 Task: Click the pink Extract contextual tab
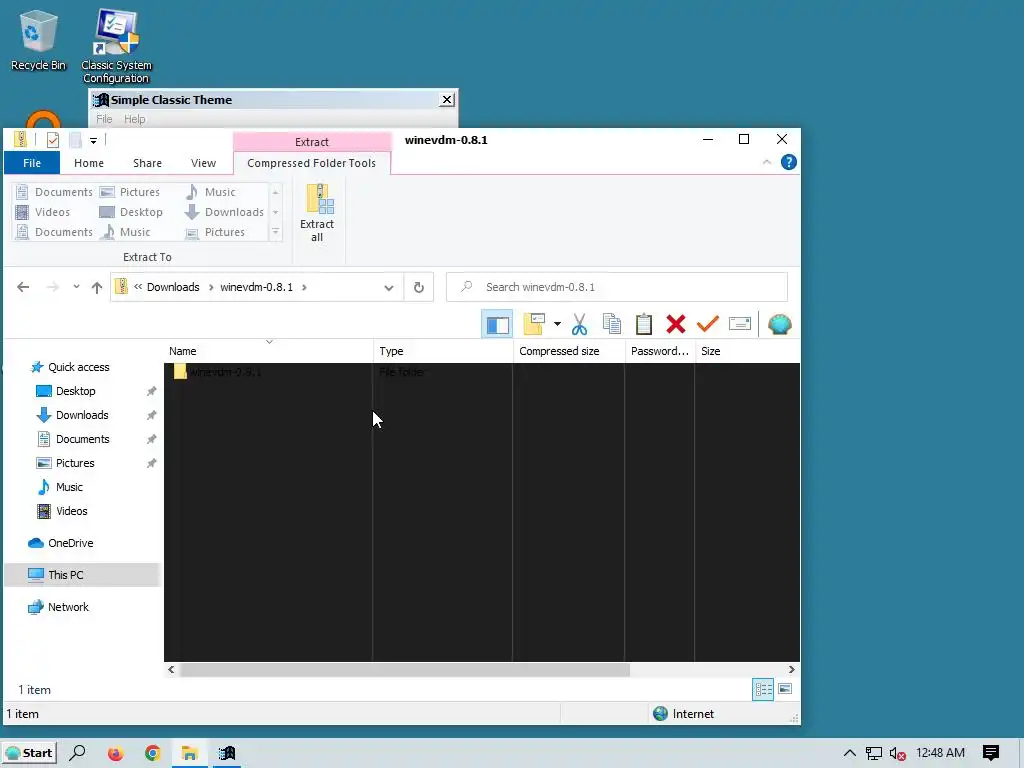[x=312, y=142]
